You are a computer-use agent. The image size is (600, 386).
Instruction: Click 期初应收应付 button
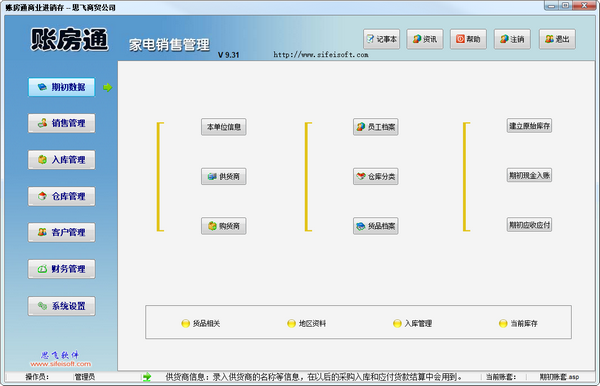tap(530, 225)
